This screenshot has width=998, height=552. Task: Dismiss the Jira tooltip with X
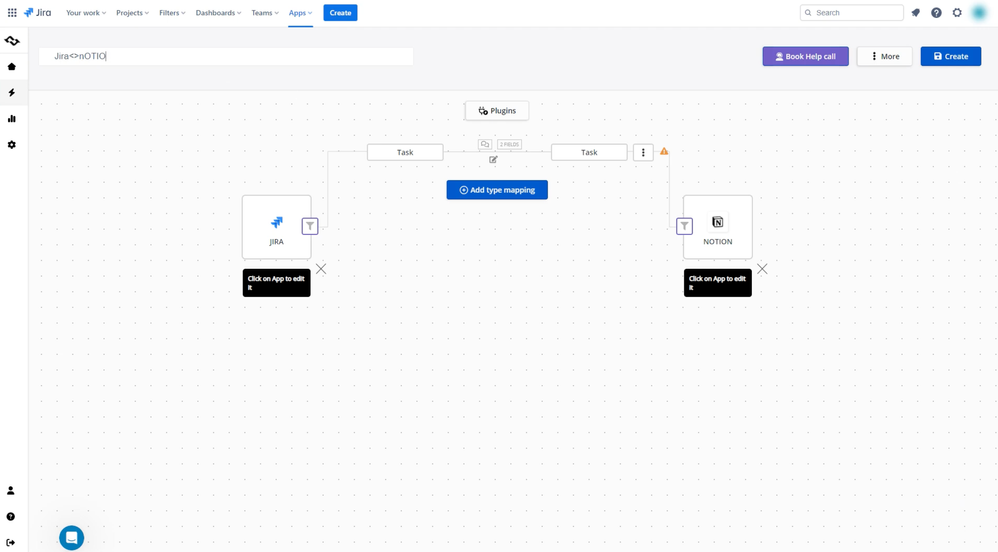click(x=321, y=269)
